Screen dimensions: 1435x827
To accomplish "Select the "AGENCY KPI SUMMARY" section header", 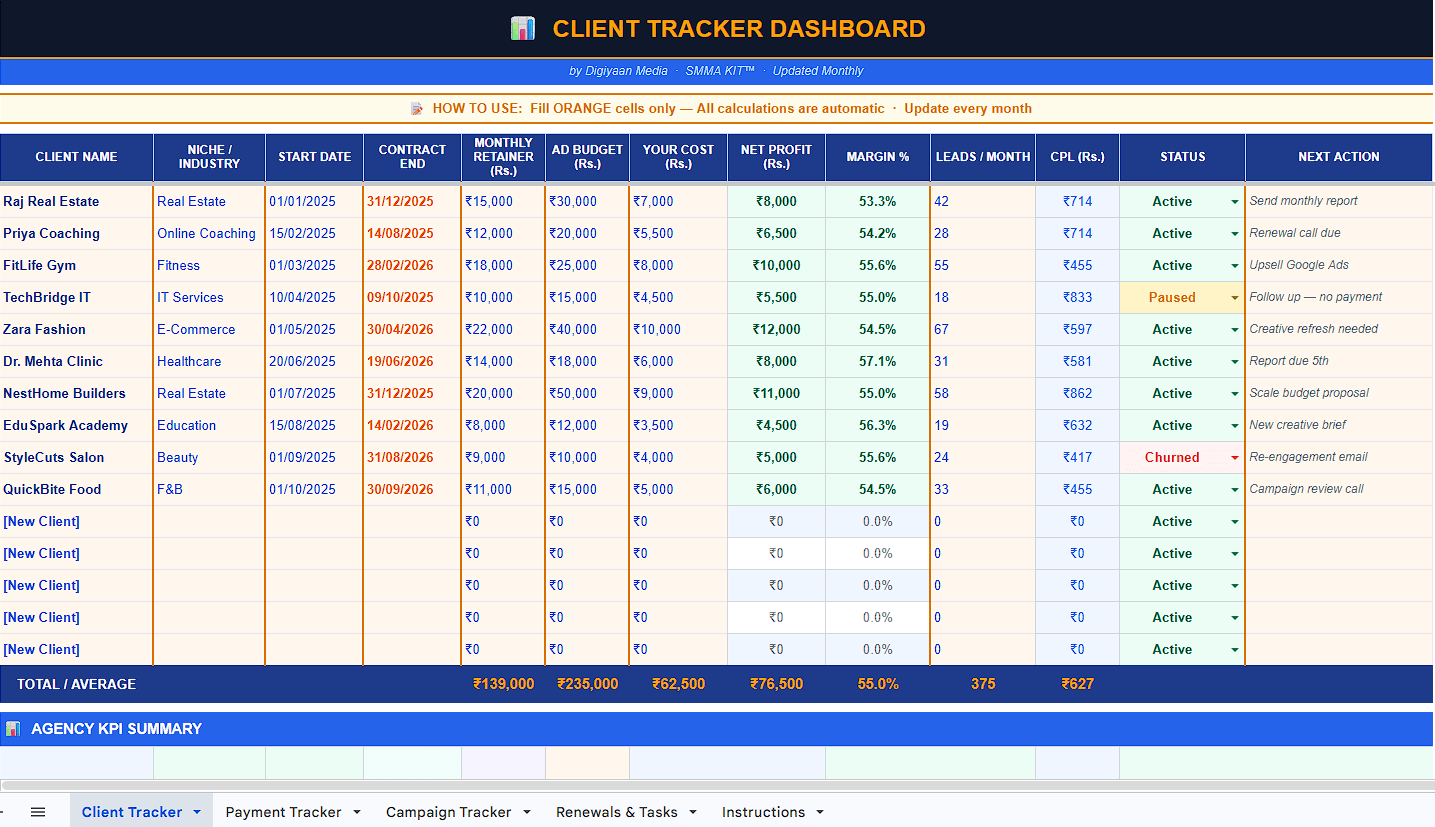I will point(717,729).
